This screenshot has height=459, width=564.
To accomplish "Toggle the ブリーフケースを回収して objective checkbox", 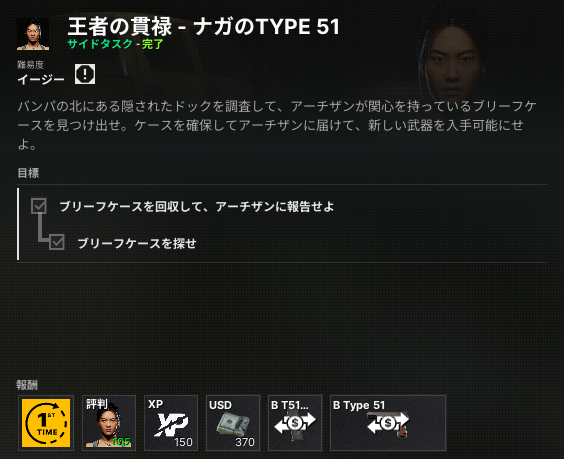I will [x=38, y=206].
